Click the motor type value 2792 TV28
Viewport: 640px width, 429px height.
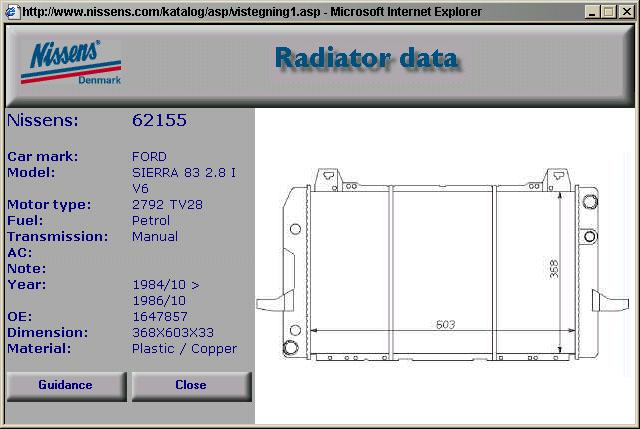pyautogui.click(x=167, y=204)
